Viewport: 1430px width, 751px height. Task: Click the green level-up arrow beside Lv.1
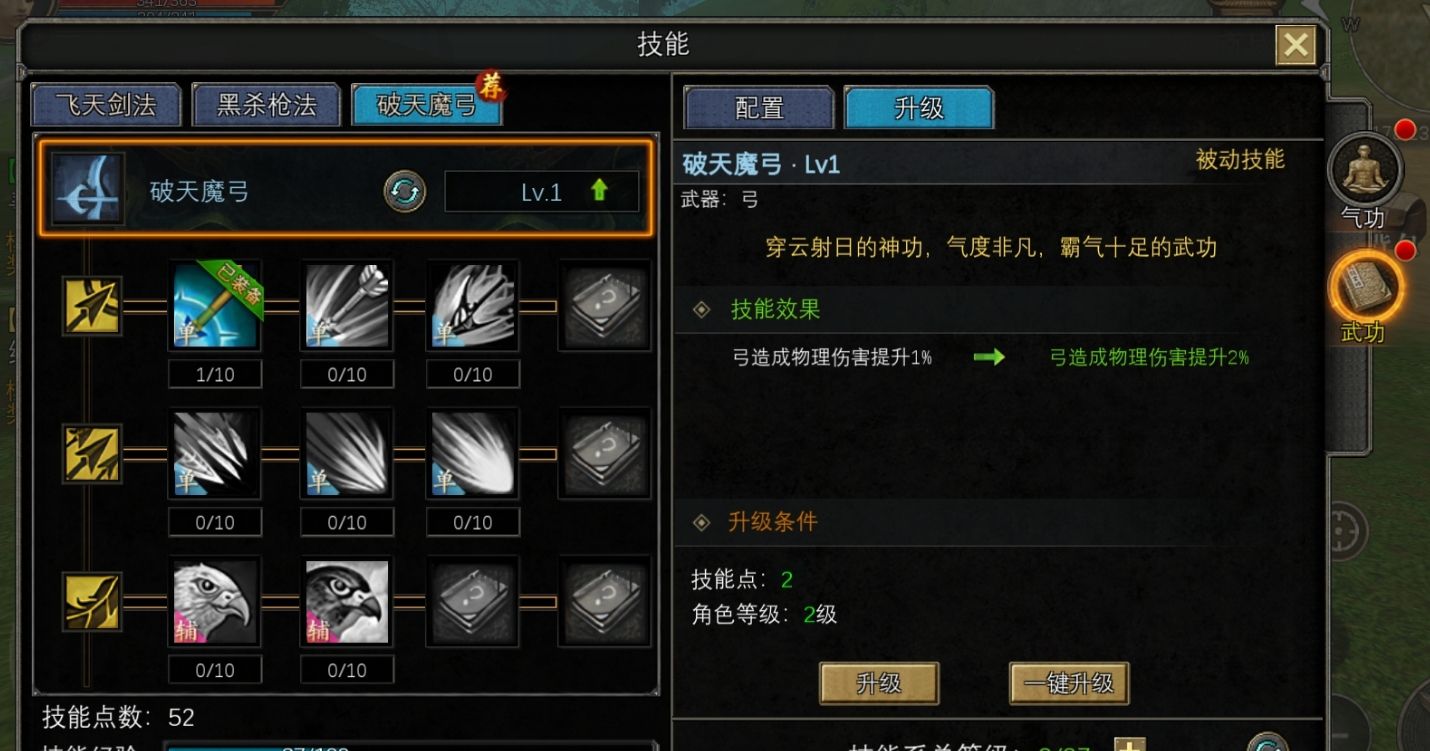pos(599,190)
